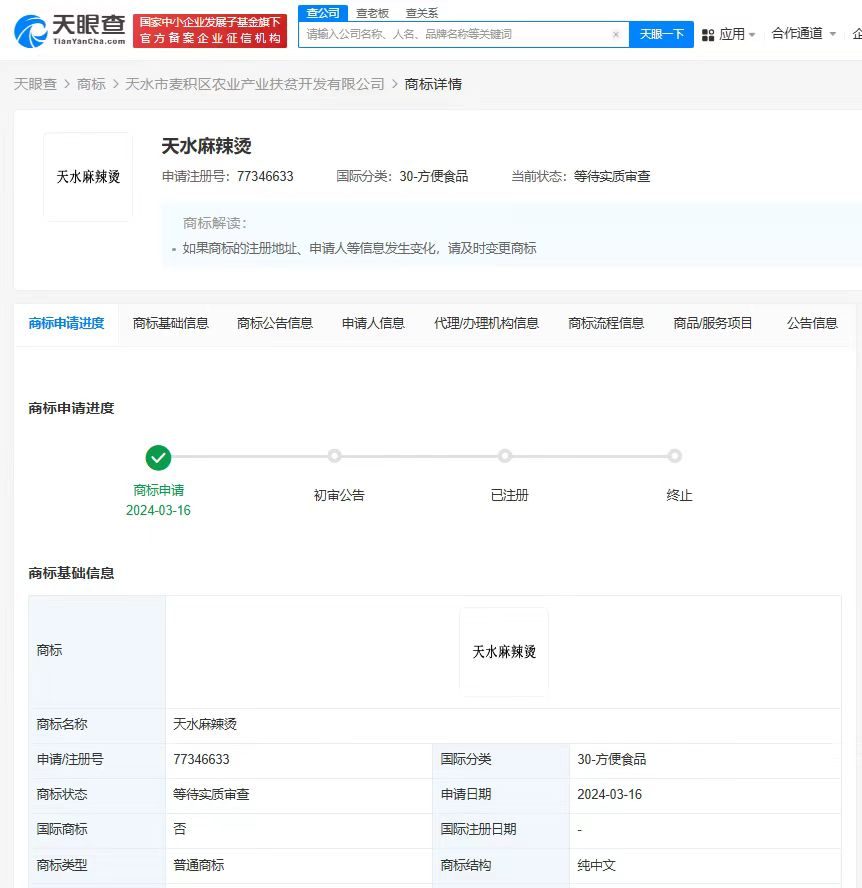Click the 天水麻辣烫 trademark image thumbnail

pos(87,177)
